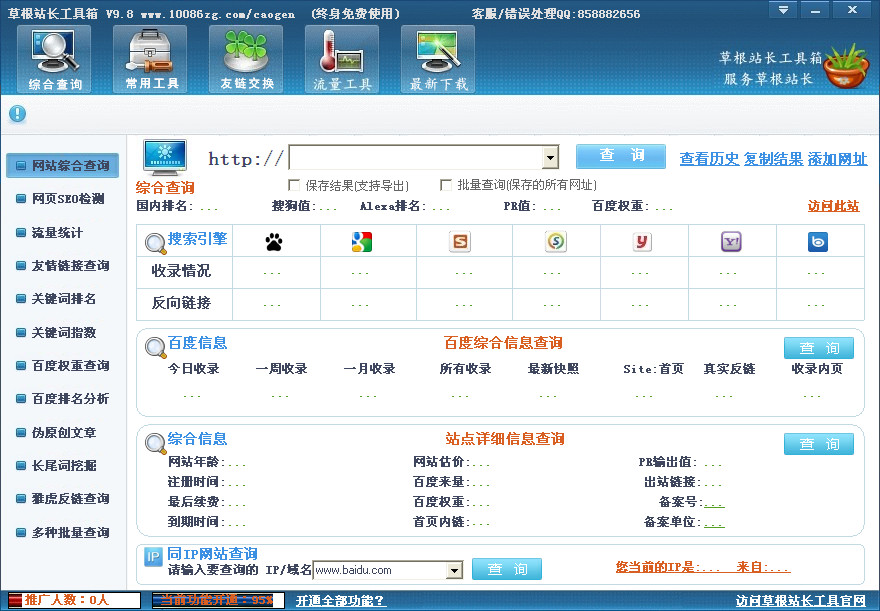This screenshot has height=611, width=880.
Task: Click the magnifier icon beside 搜索引擎
Action: pyautogui.click(x=155, y=244)
